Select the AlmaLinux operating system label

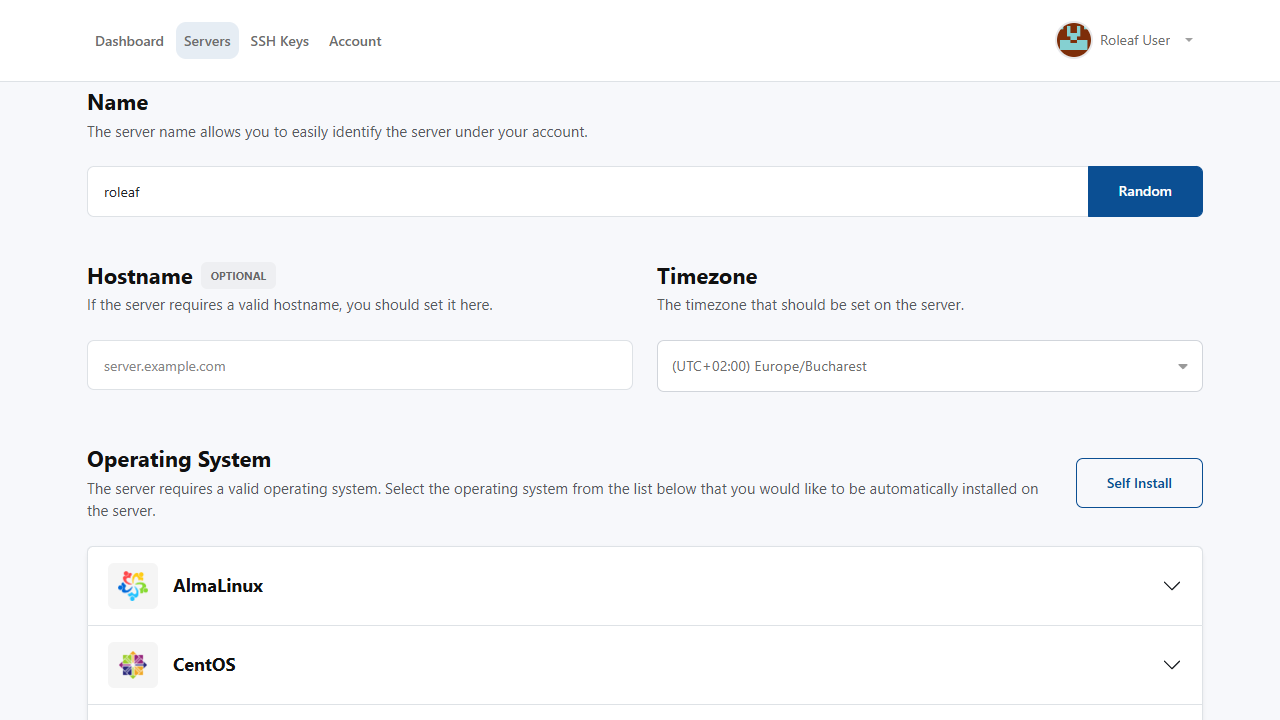click(x=218, y=586)
